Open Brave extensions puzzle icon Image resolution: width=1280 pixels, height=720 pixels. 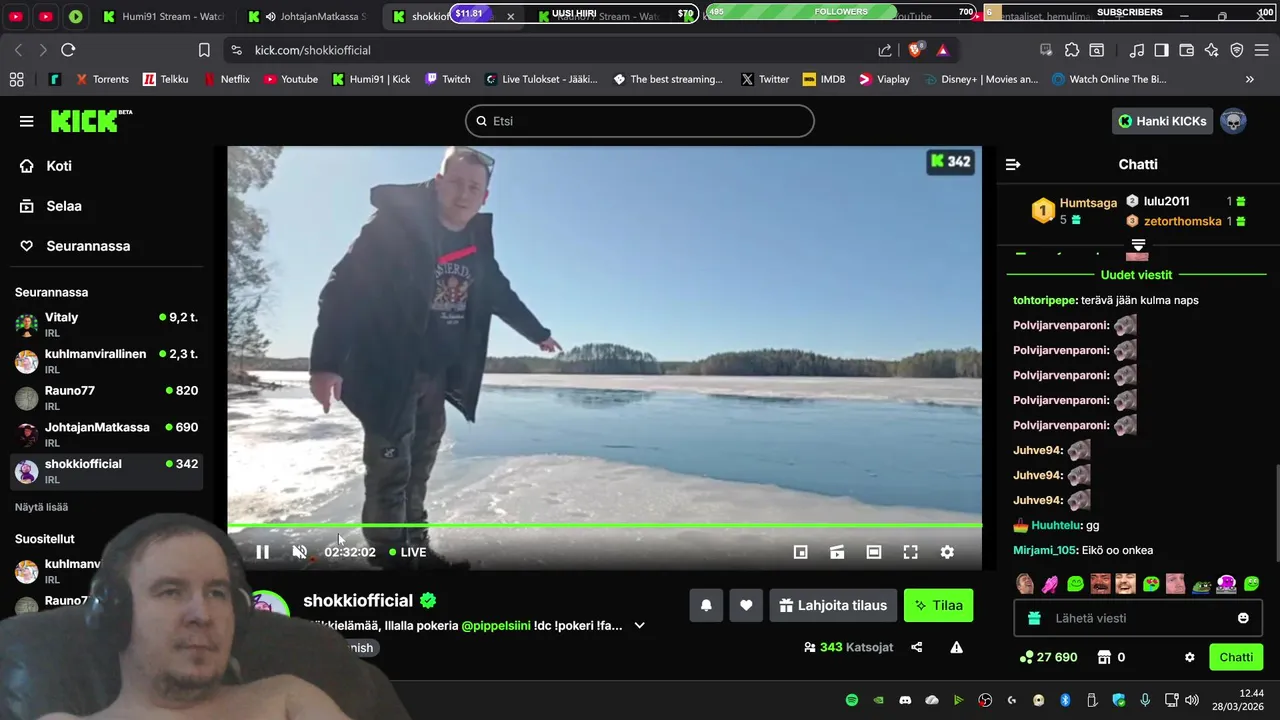1072,50
